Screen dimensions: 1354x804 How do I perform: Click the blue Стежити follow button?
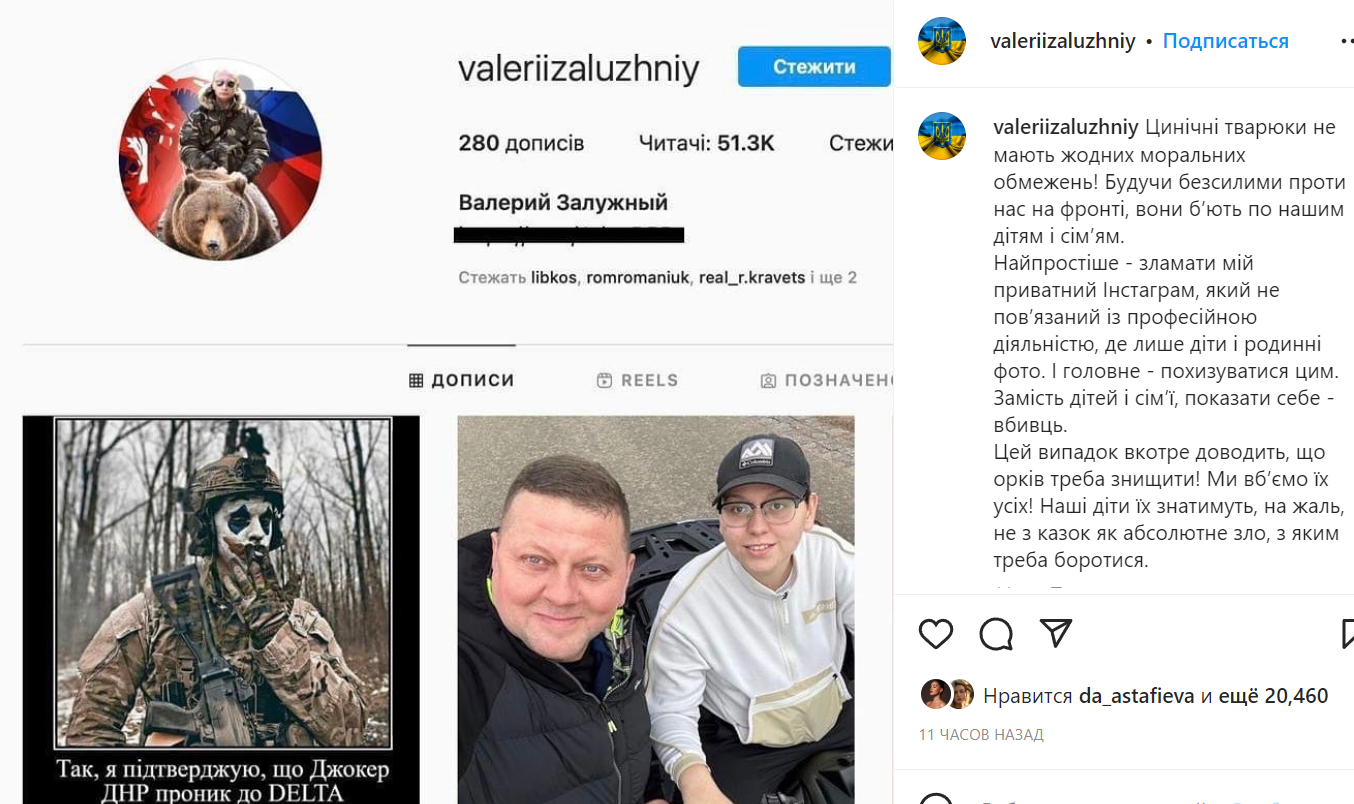[814, 67]
